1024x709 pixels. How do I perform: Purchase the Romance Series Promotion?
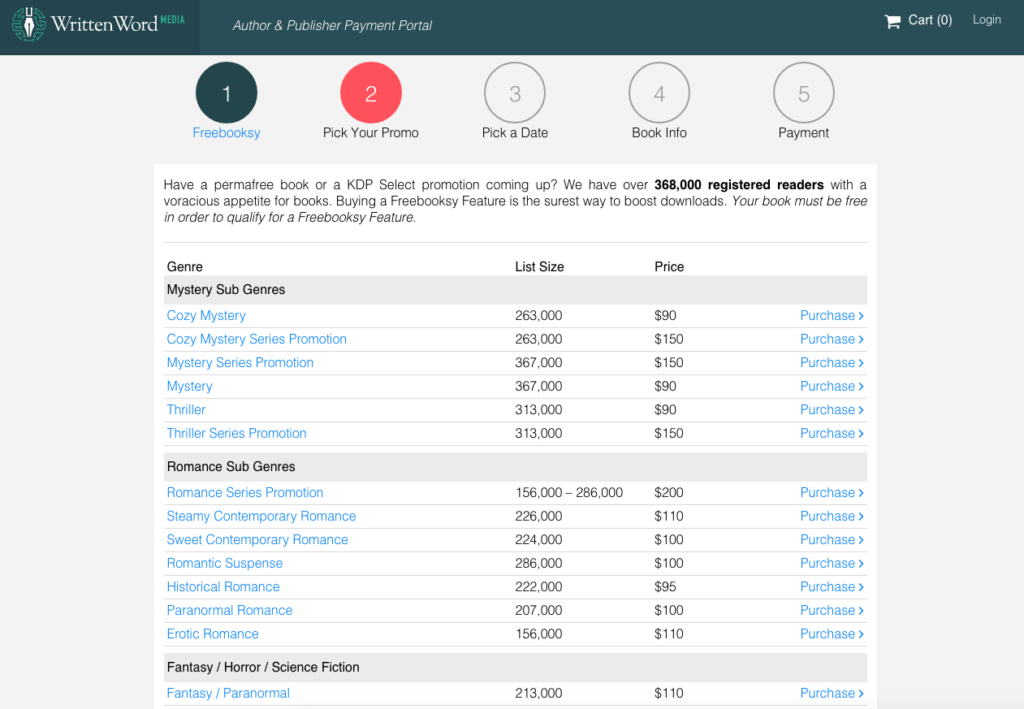coord(831,492)
